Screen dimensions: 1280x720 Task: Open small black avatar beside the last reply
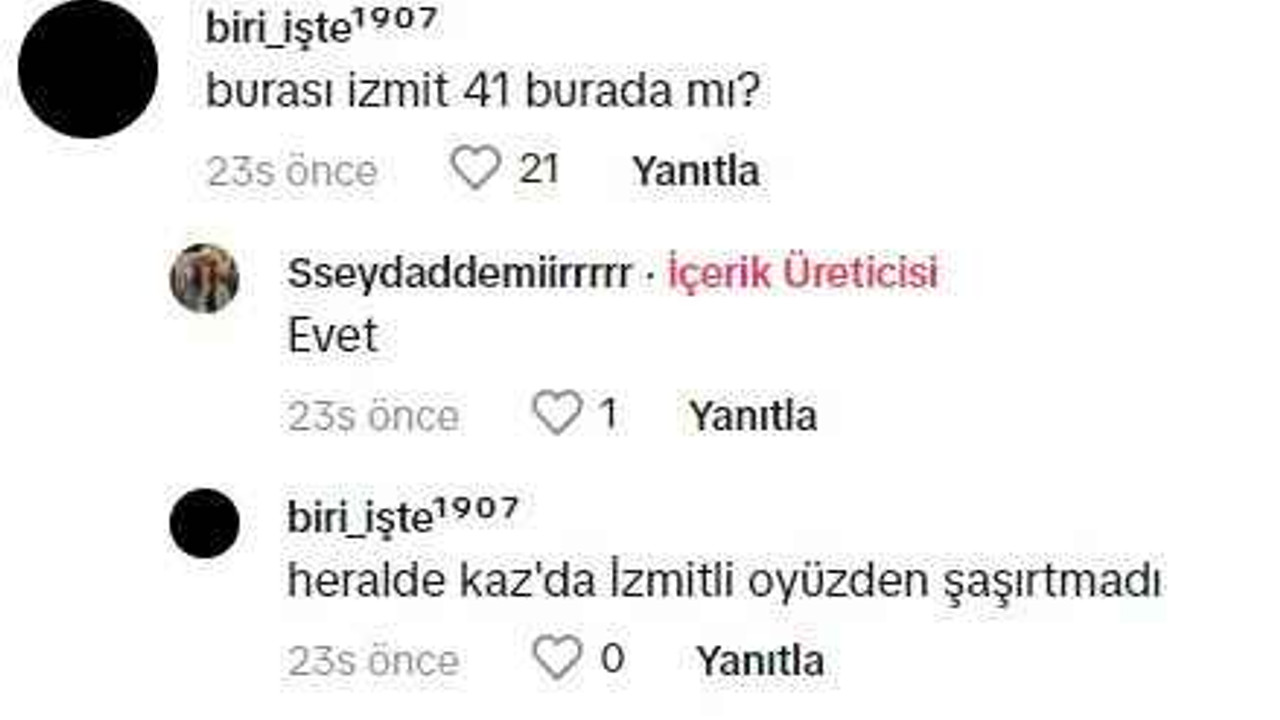click(204, 523)
